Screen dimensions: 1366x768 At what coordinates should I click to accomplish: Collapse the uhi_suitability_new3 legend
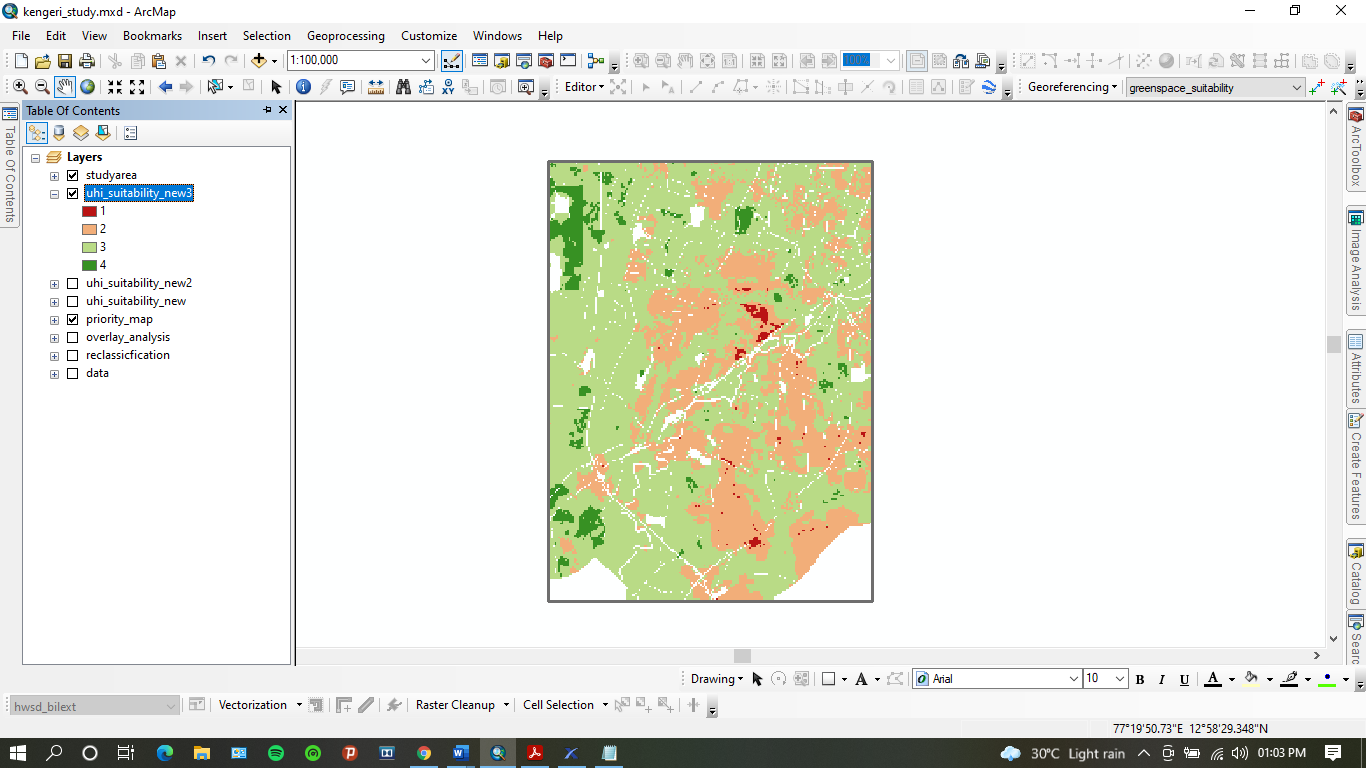53,193
